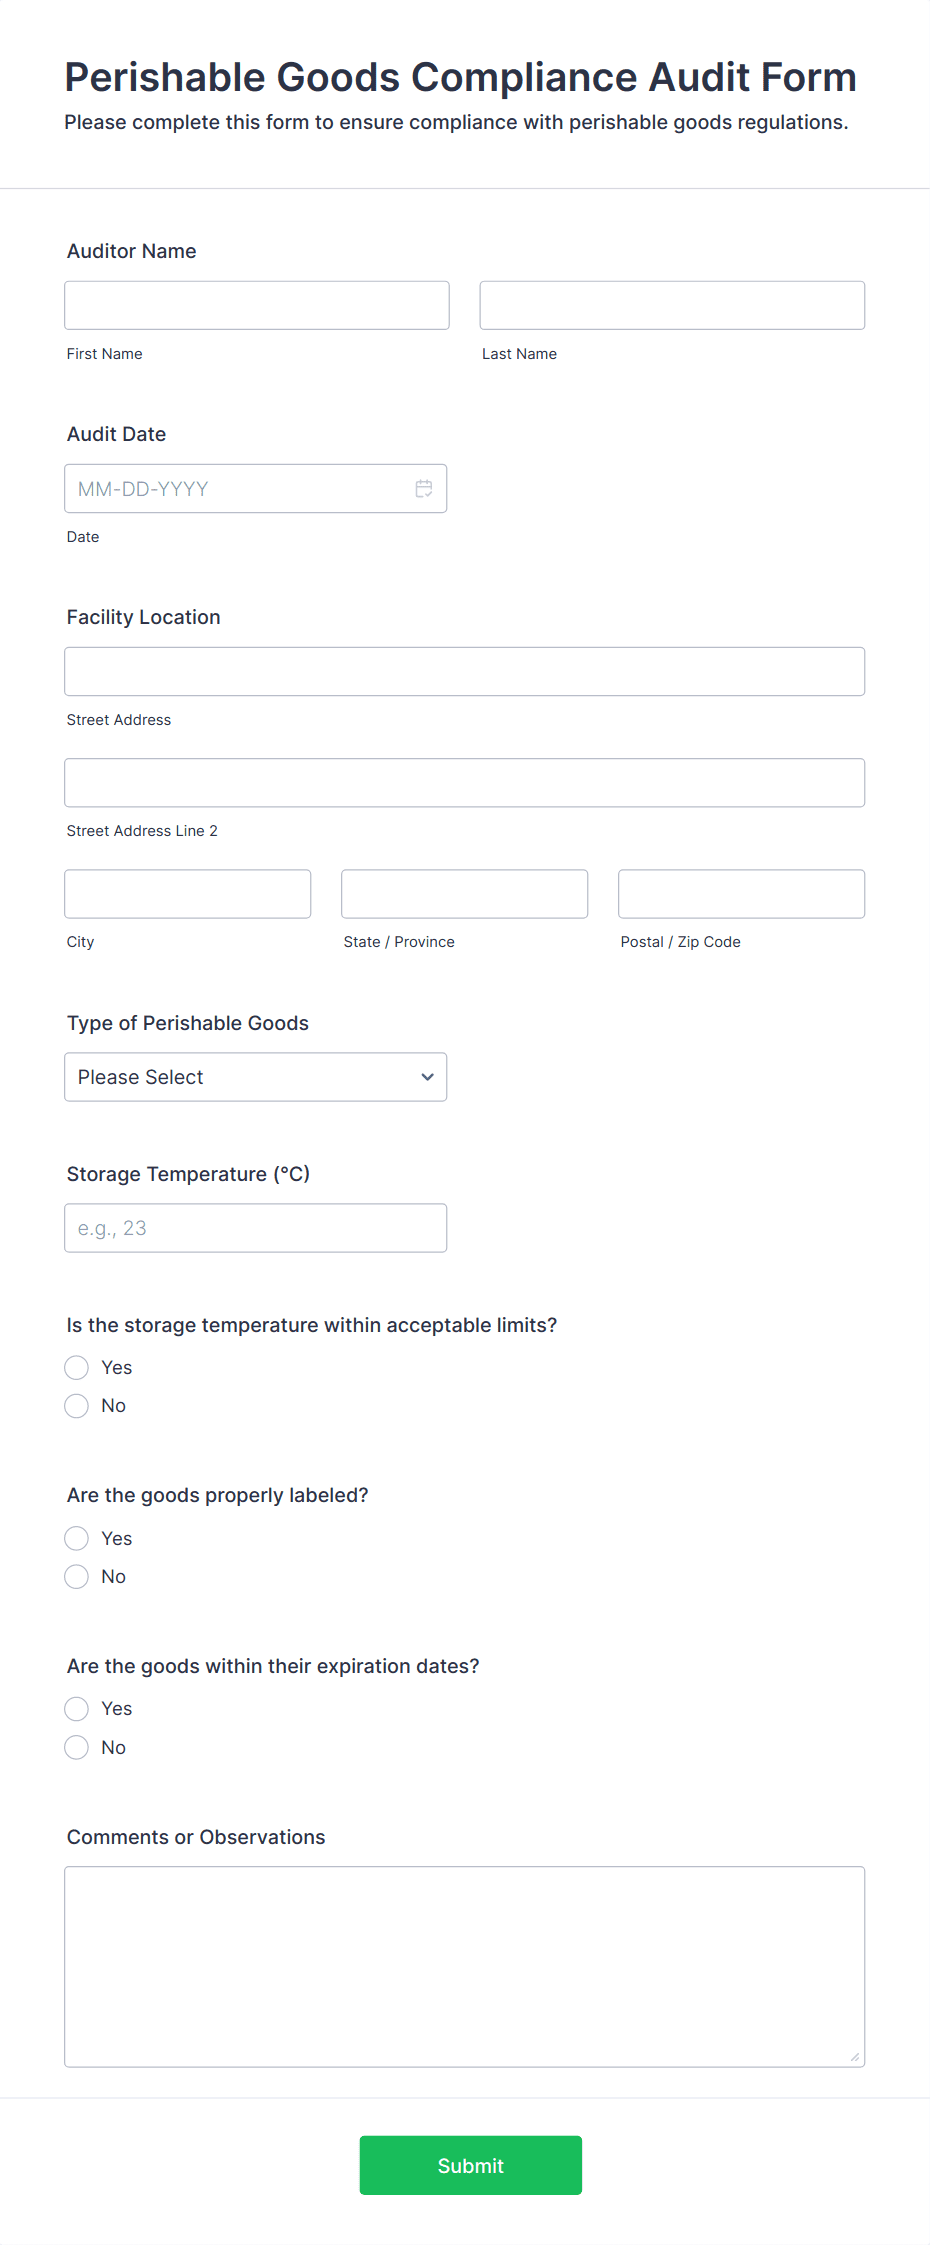Click the textarea resize handle icon

click(854, 2056)
